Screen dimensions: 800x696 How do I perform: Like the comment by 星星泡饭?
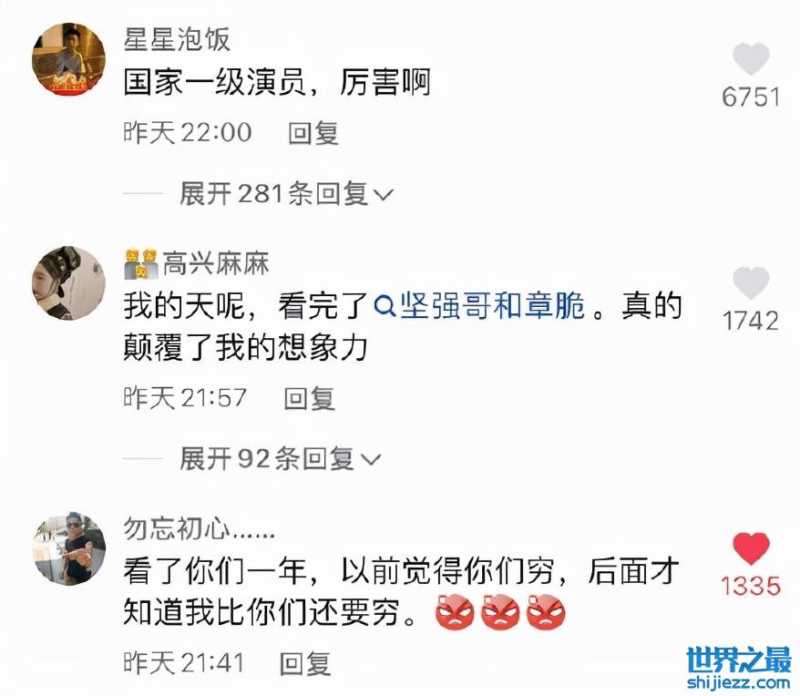[x=751, y=58]
